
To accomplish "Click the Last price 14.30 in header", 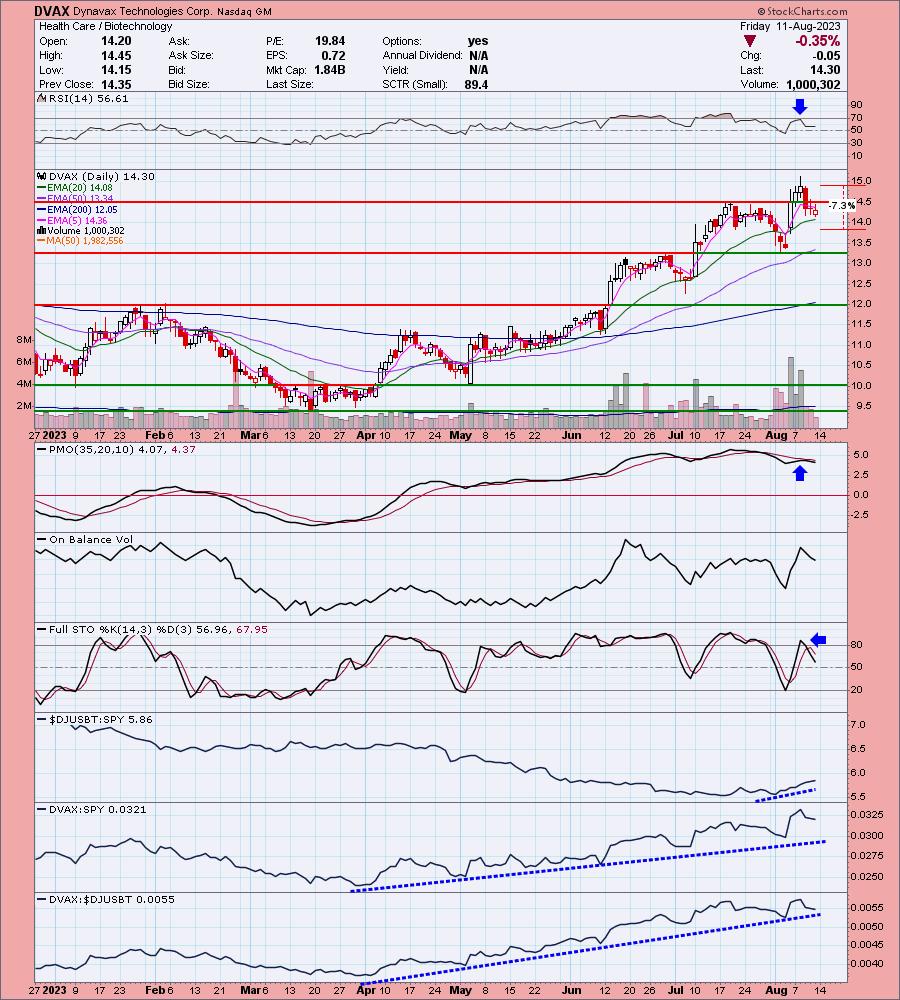I will tap(825, 70).
